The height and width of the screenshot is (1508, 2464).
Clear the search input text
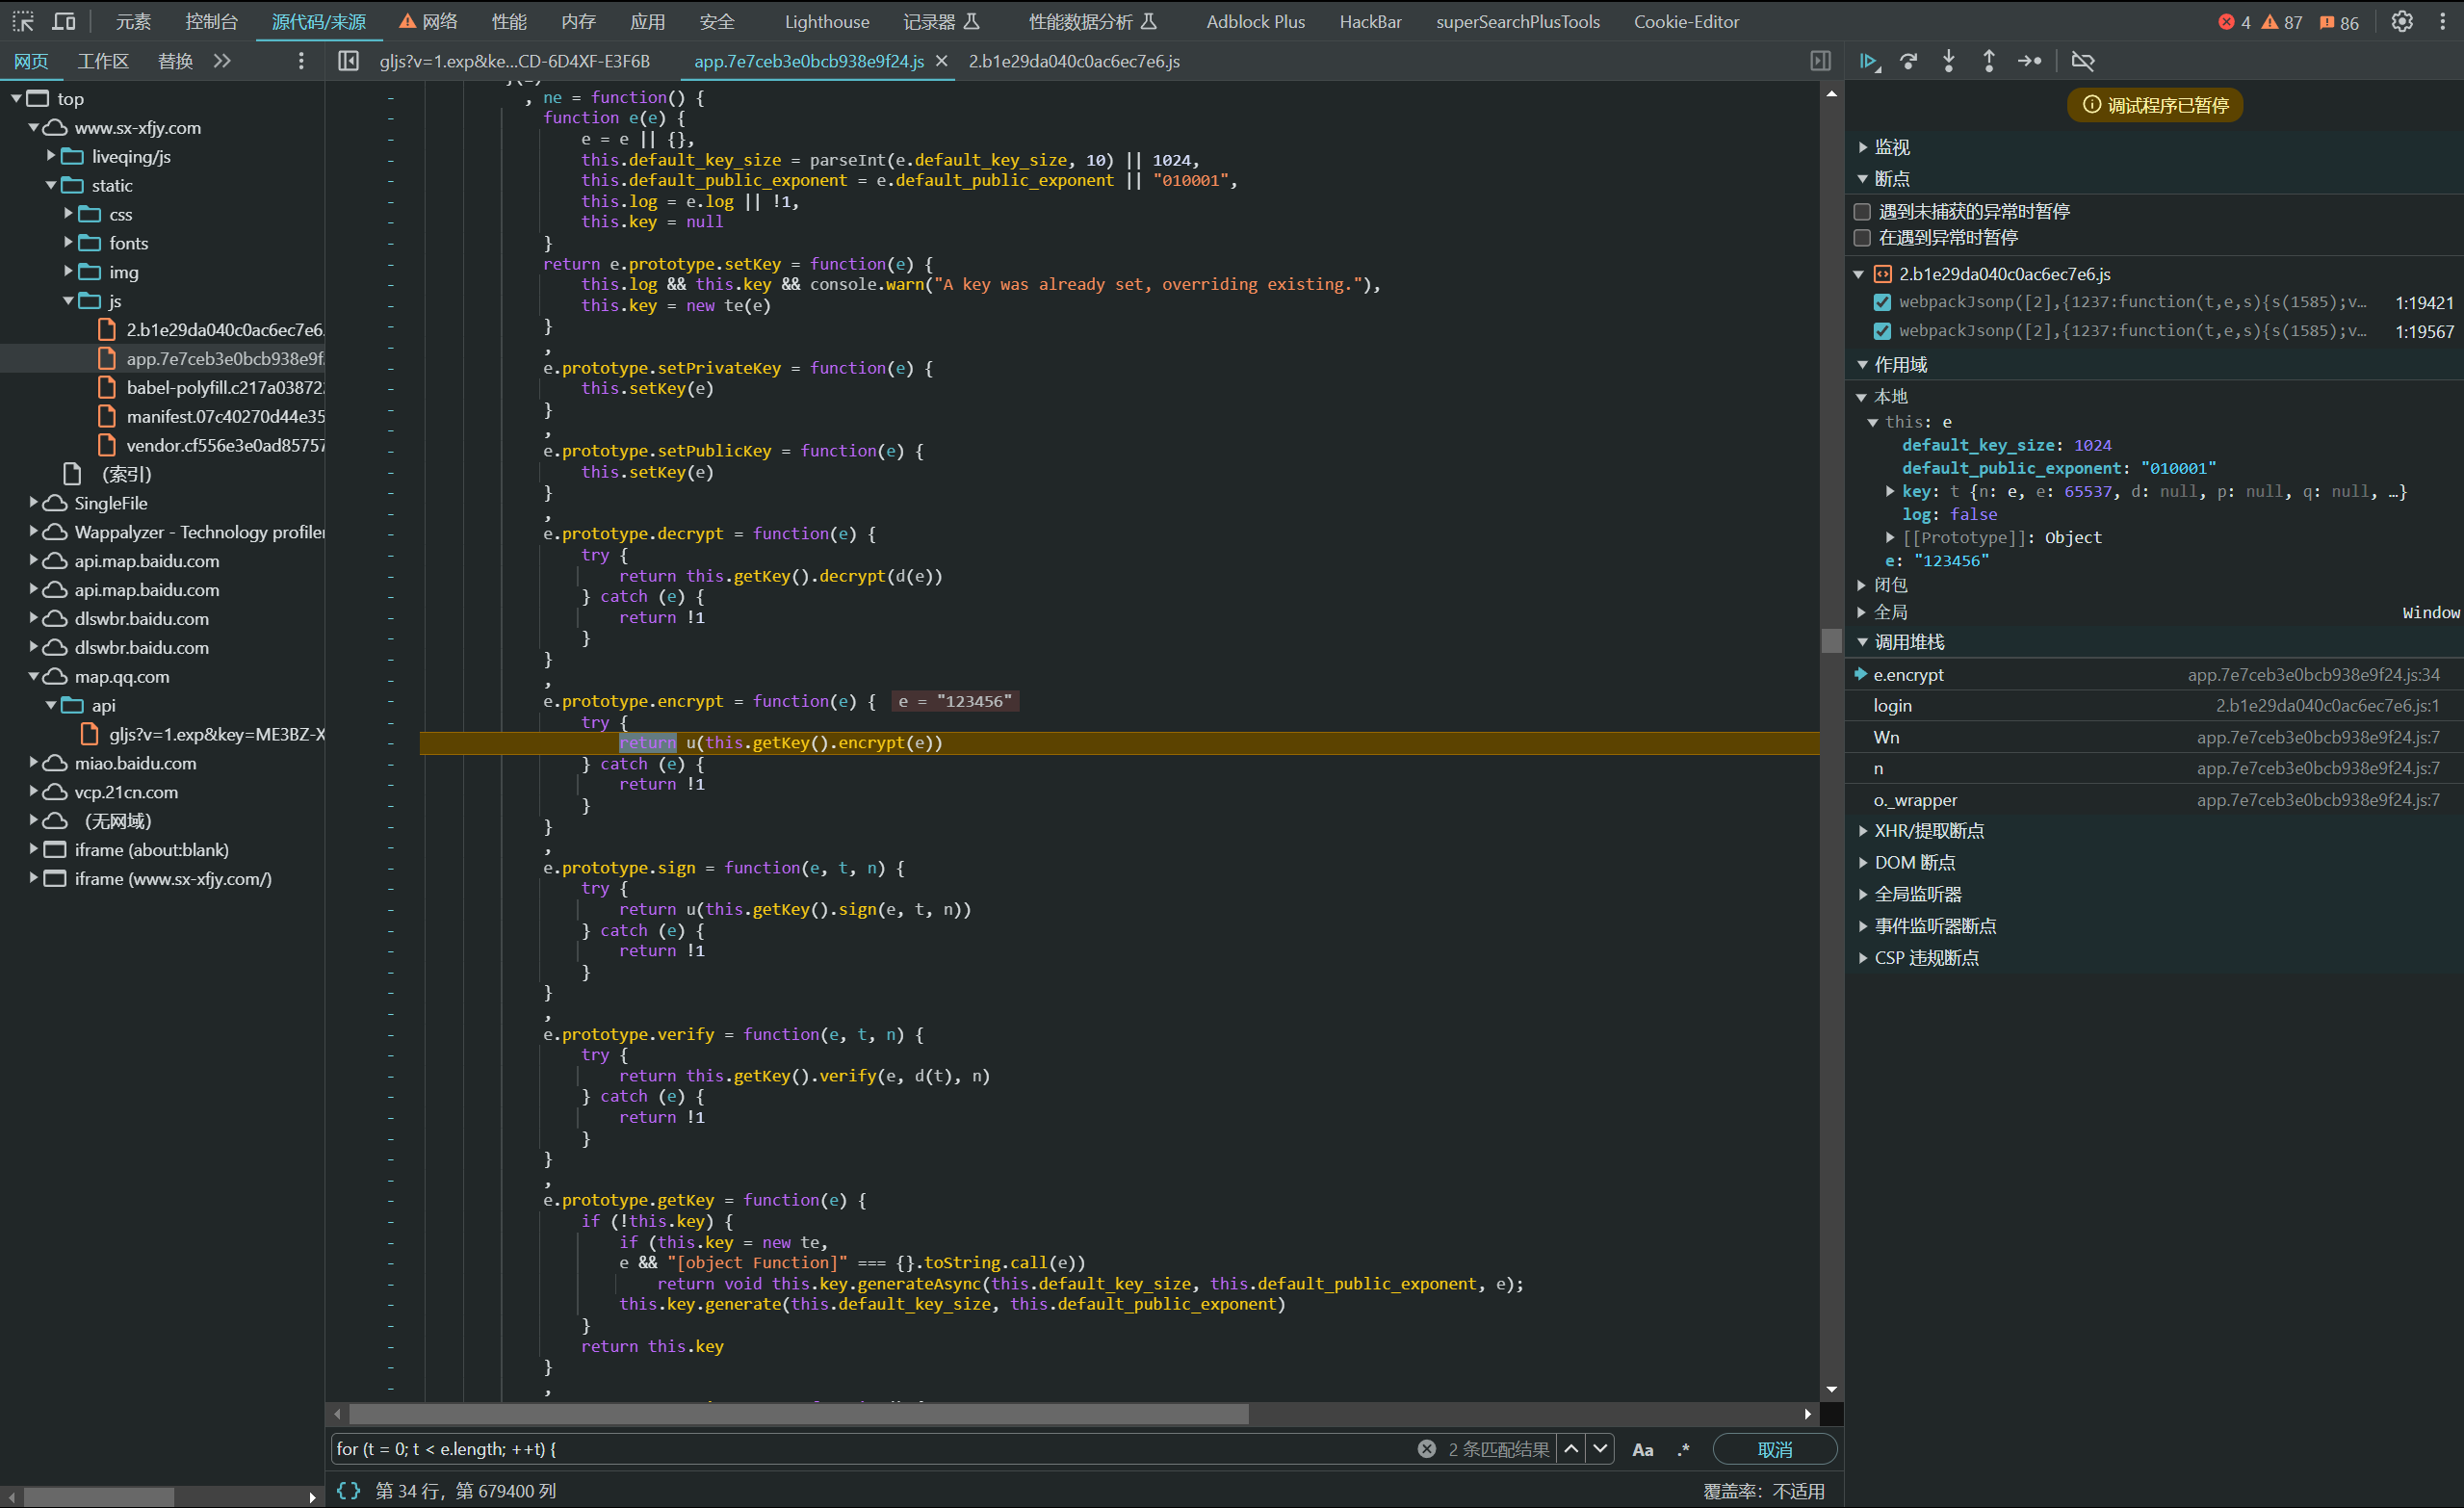1427,1449
